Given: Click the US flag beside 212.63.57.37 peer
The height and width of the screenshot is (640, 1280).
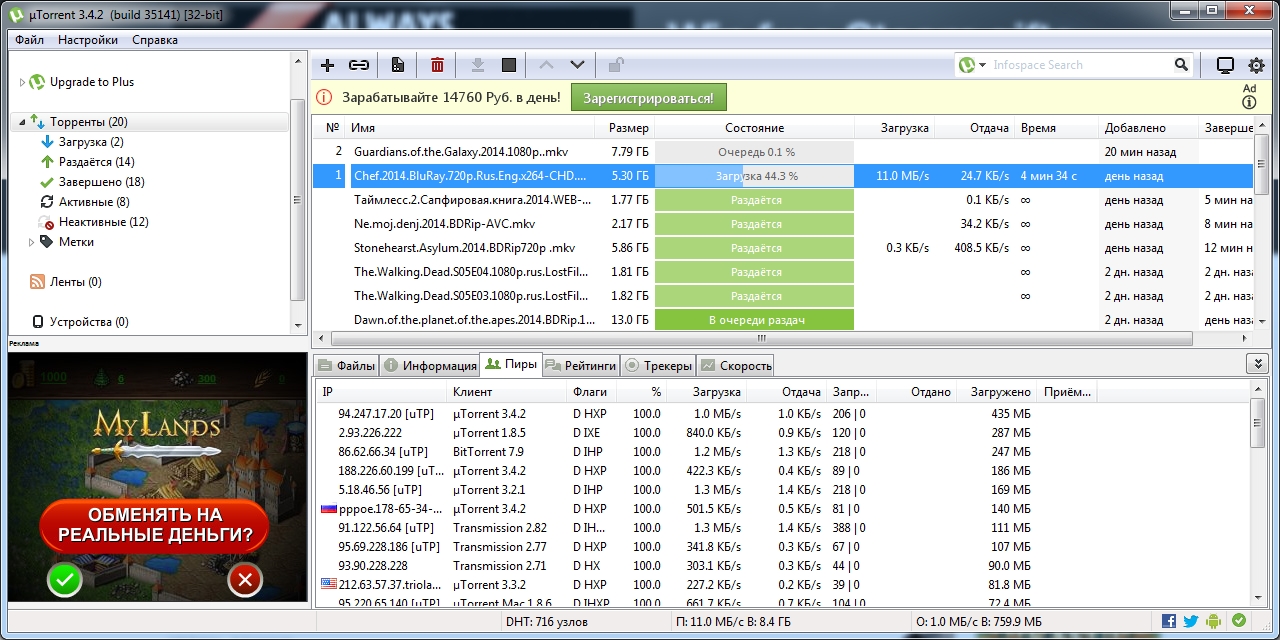Looking at the screenshot, I should tap(328, 584).
